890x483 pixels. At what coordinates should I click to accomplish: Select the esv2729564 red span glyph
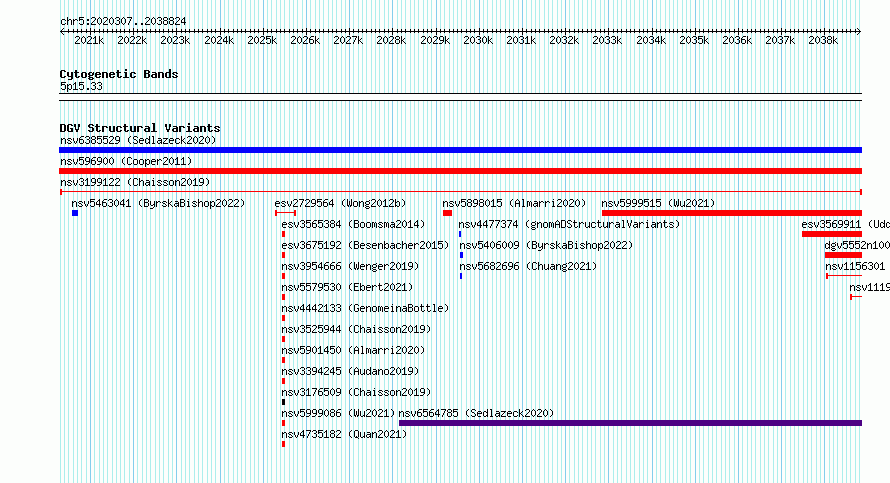click(x=286, y=213)
